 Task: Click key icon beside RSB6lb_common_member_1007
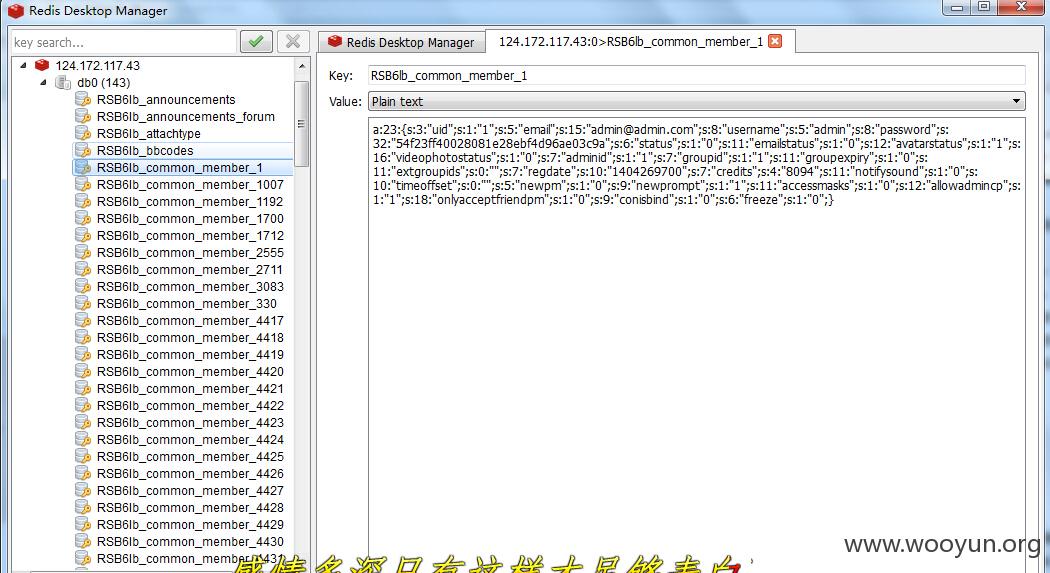[83, 185]
